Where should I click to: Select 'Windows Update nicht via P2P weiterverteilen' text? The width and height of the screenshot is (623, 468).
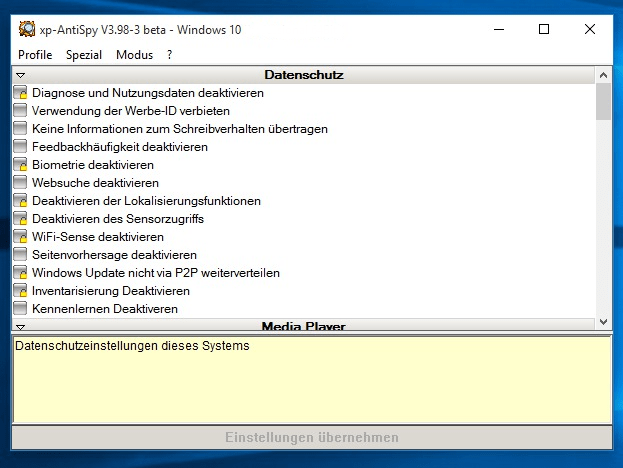click(x=156, y=273)
